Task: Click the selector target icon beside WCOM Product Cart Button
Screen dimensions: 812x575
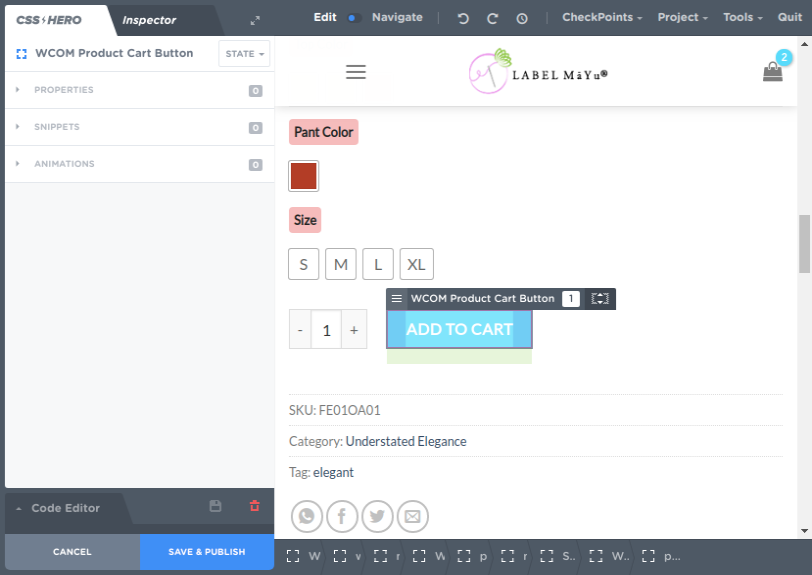Action: tap(21, 54)
